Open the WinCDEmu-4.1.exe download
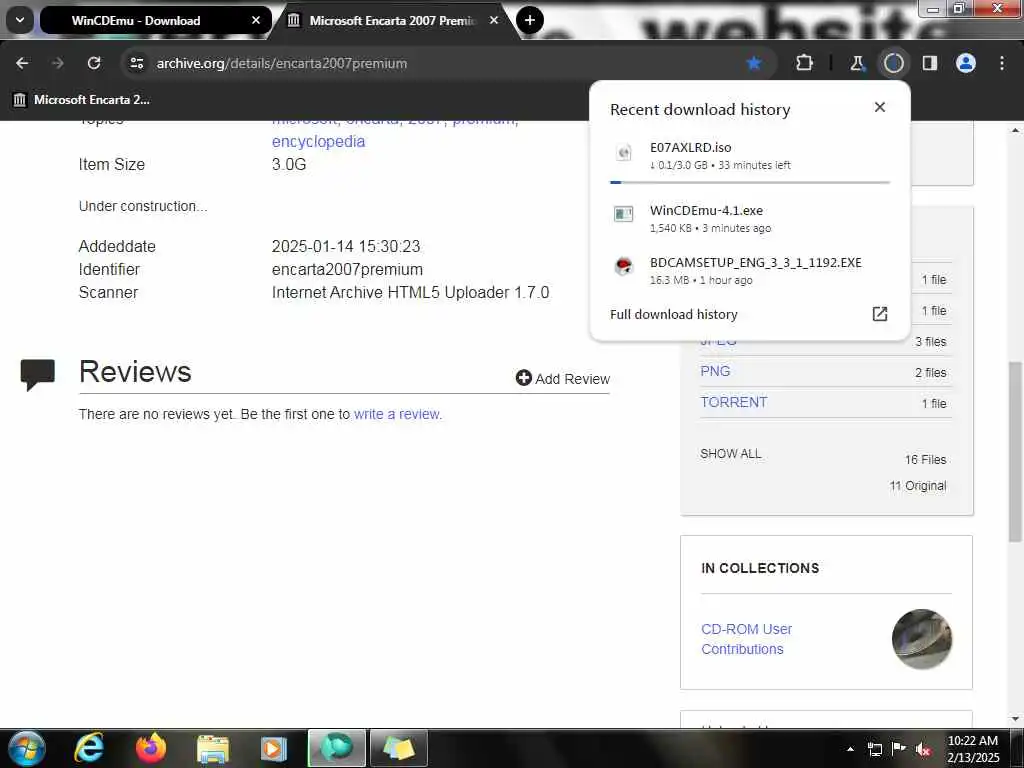The image size is (1024, 768). (750, 218)
